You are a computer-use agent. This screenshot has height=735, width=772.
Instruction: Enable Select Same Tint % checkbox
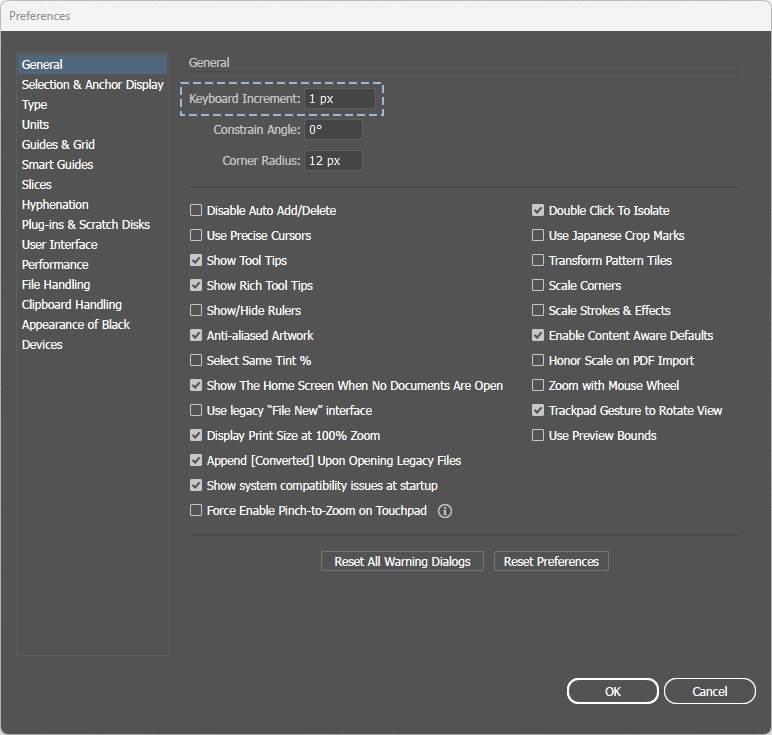pyautogui.click(x=196, y=360)
